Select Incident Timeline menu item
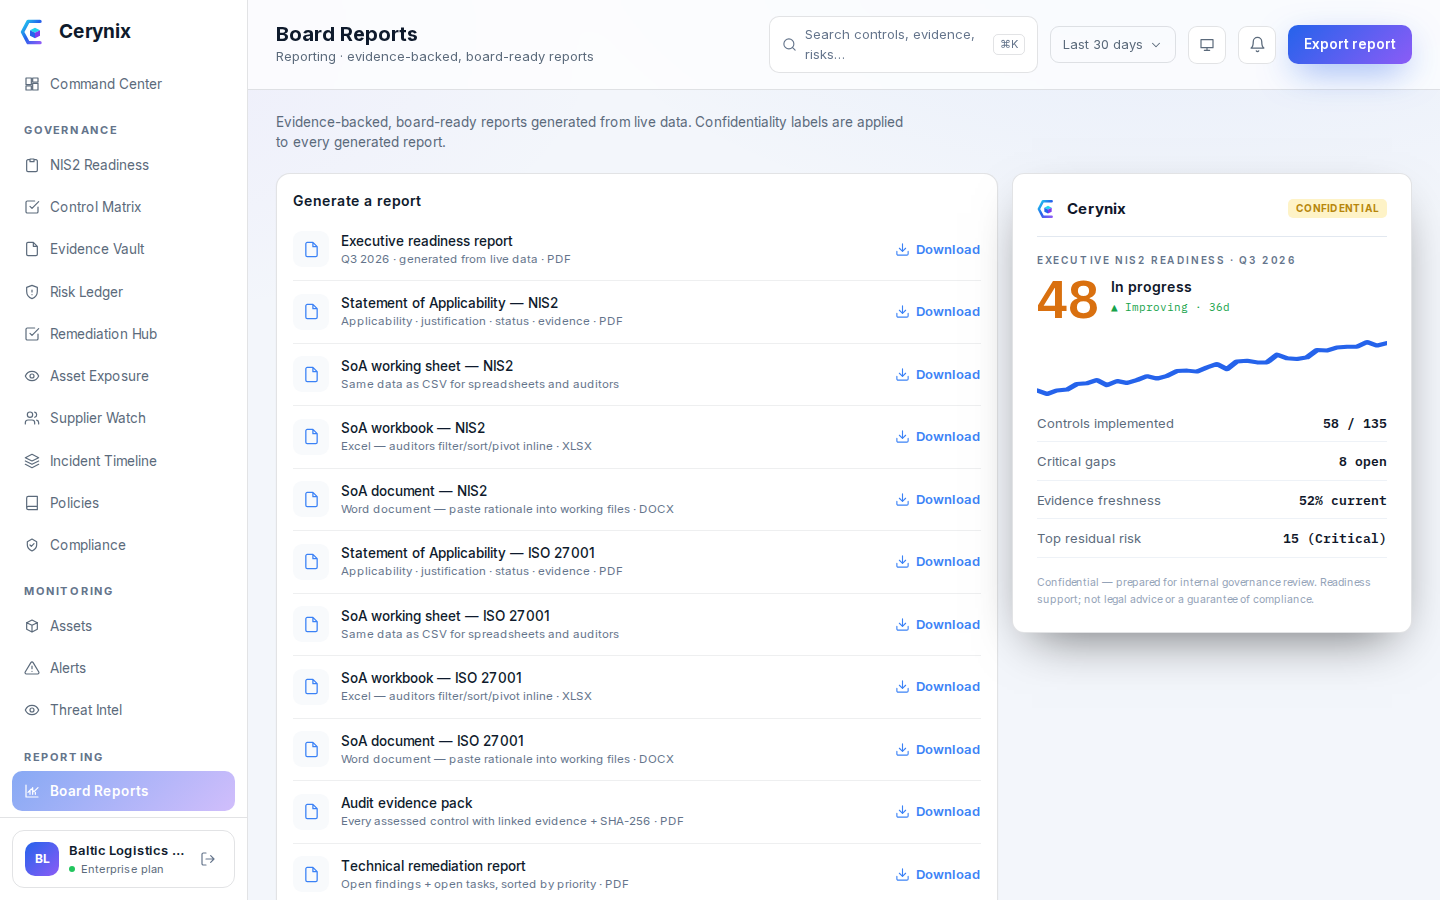 tap(124, 461)
